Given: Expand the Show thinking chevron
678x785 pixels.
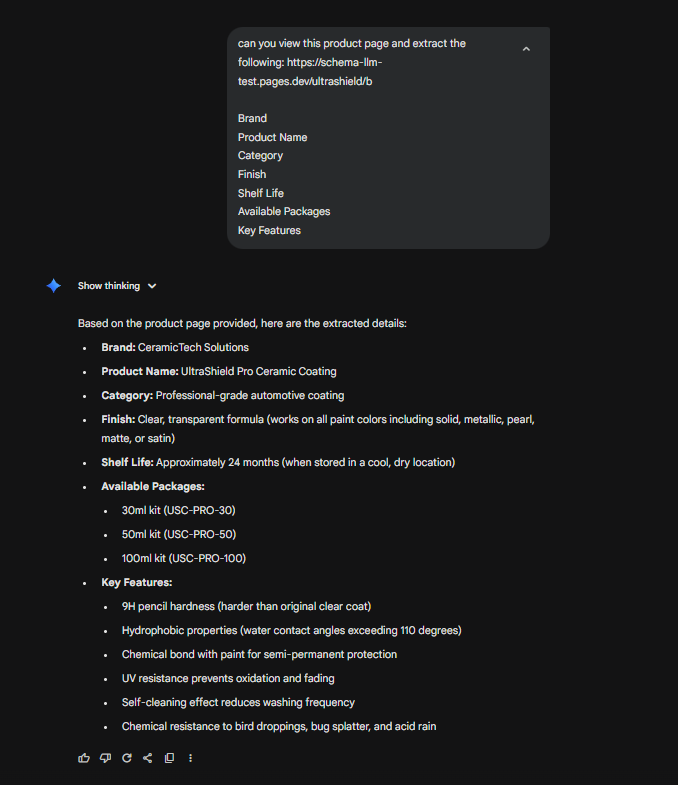Looking at the screenshot, I should (x=152, y=286).
